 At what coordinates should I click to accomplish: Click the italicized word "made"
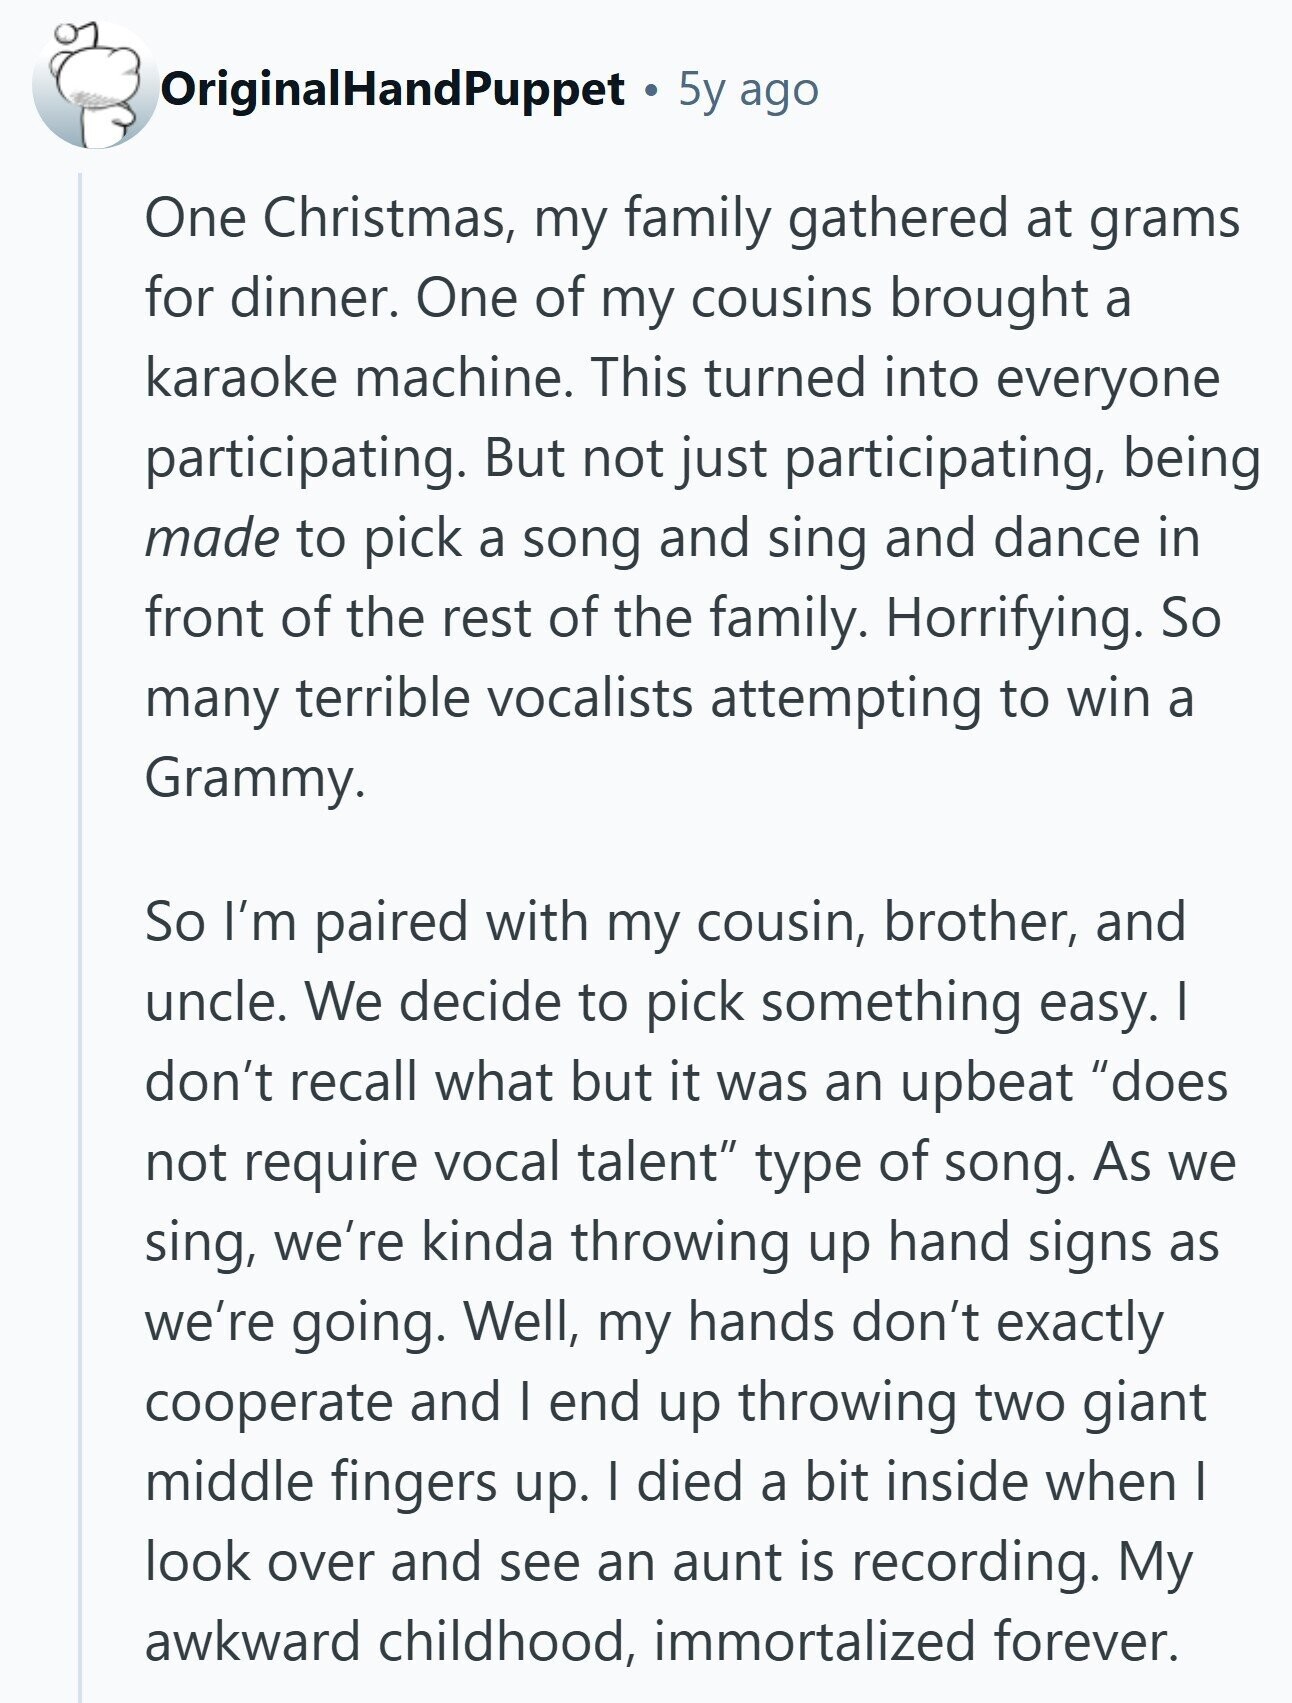click(212, 539)
